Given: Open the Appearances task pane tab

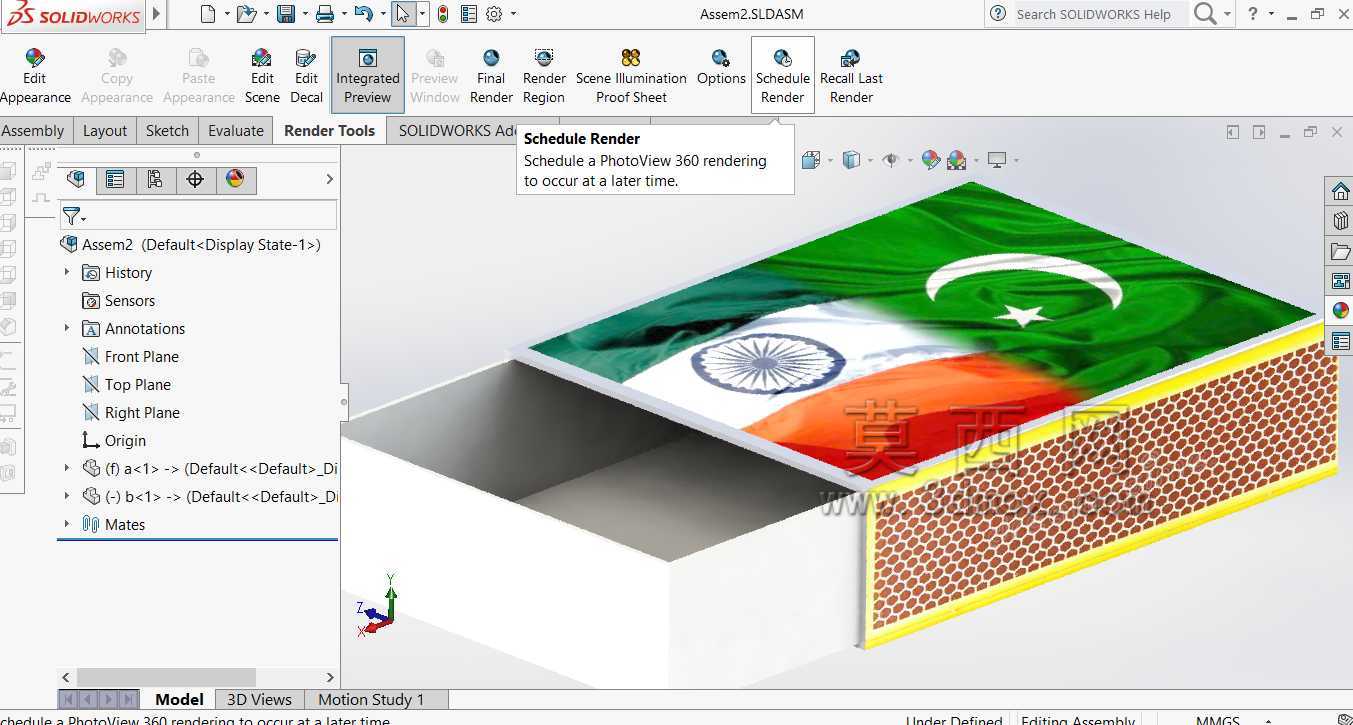Looking at the screenshot, I should pyautogui.click(x=1340, y=311).
